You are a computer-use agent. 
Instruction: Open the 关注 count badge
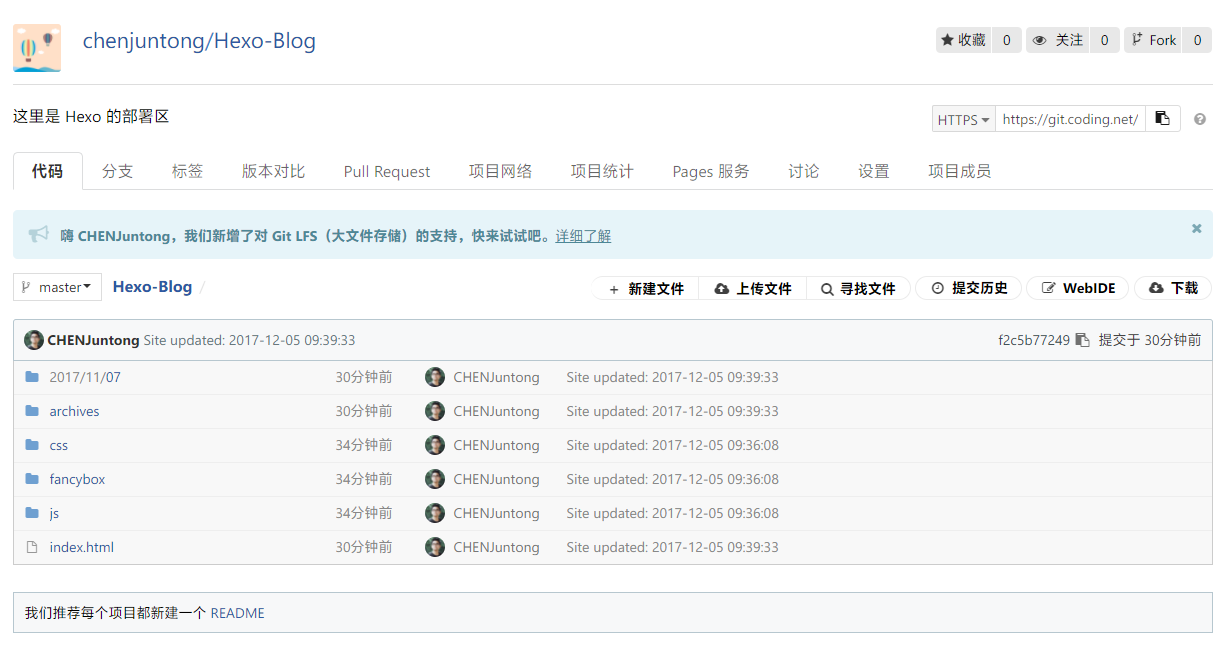tap(1104, 40)
